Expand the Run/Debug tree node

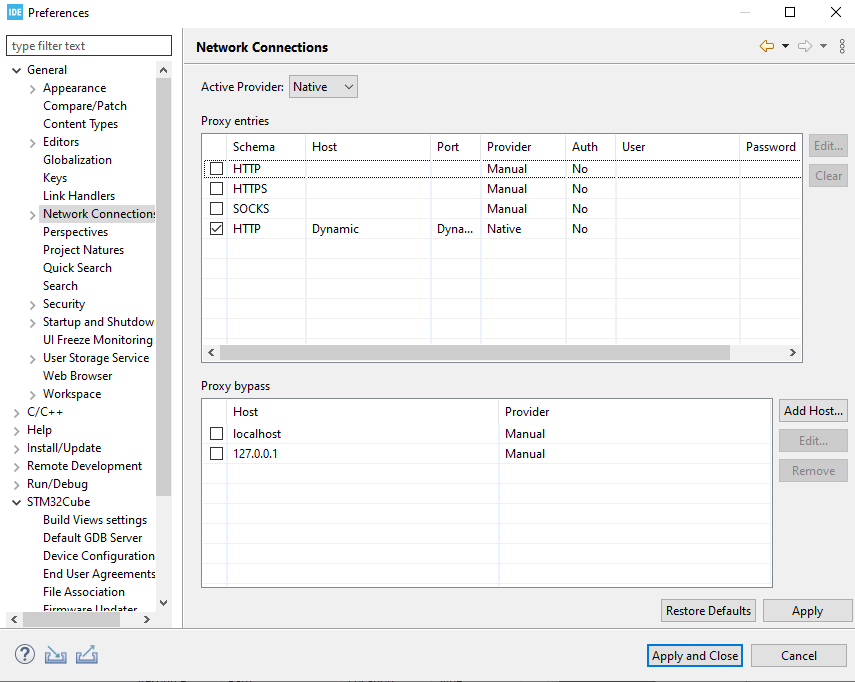pos(16,485)
